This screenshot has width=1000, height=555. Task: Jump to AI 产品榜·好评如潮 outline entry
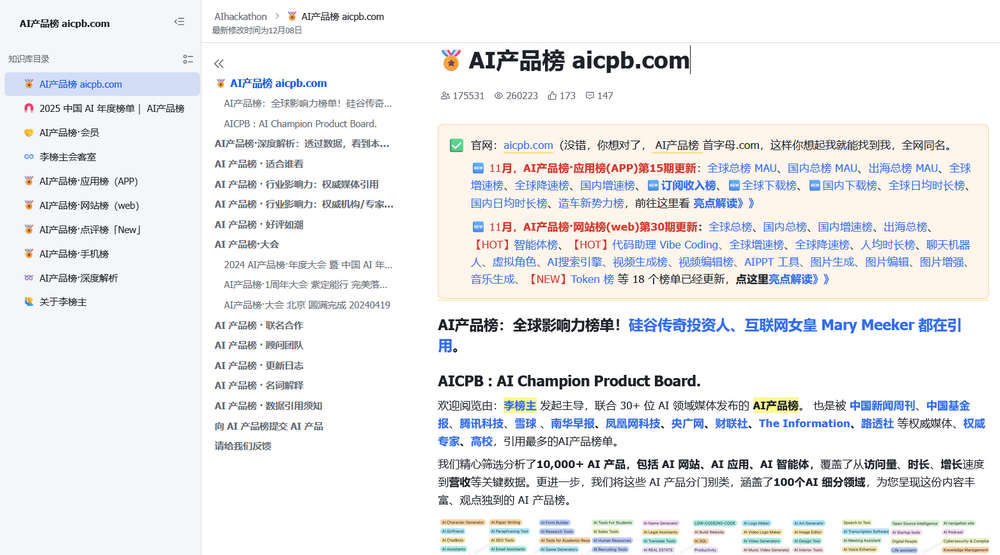[259, 225]
